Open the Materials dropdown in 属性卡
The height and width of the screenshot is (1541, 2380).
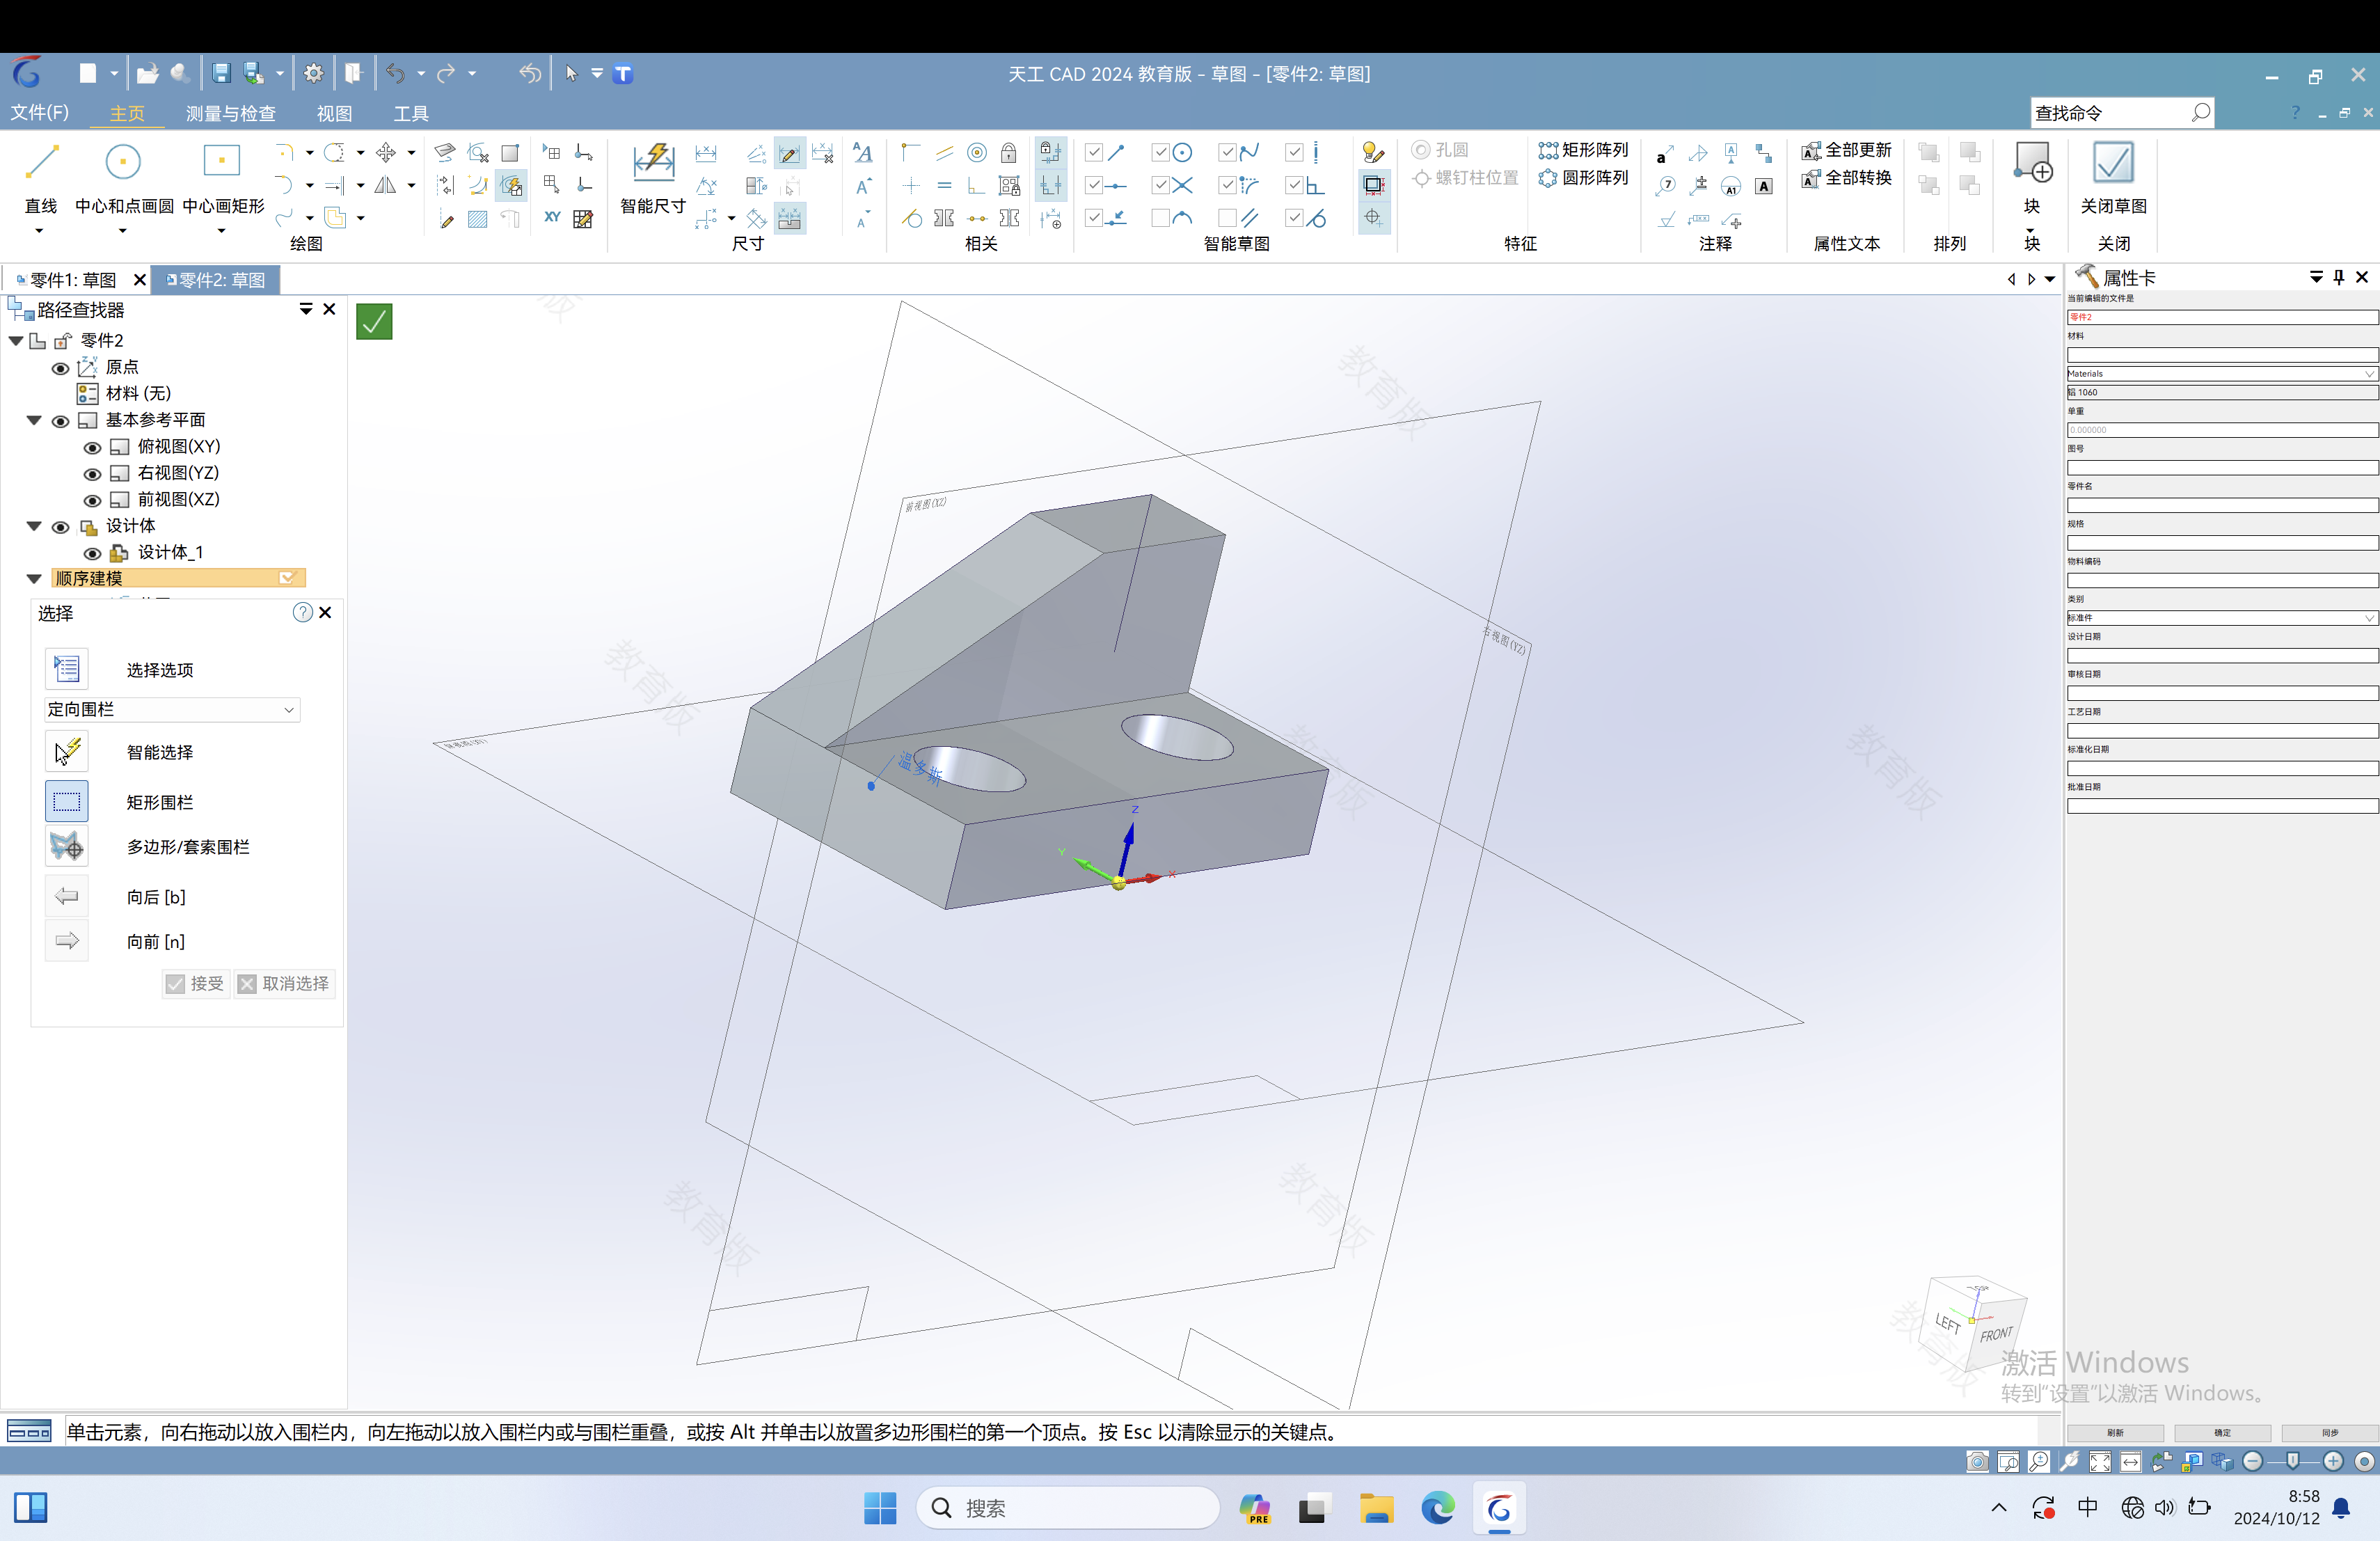pos(2369,373)
